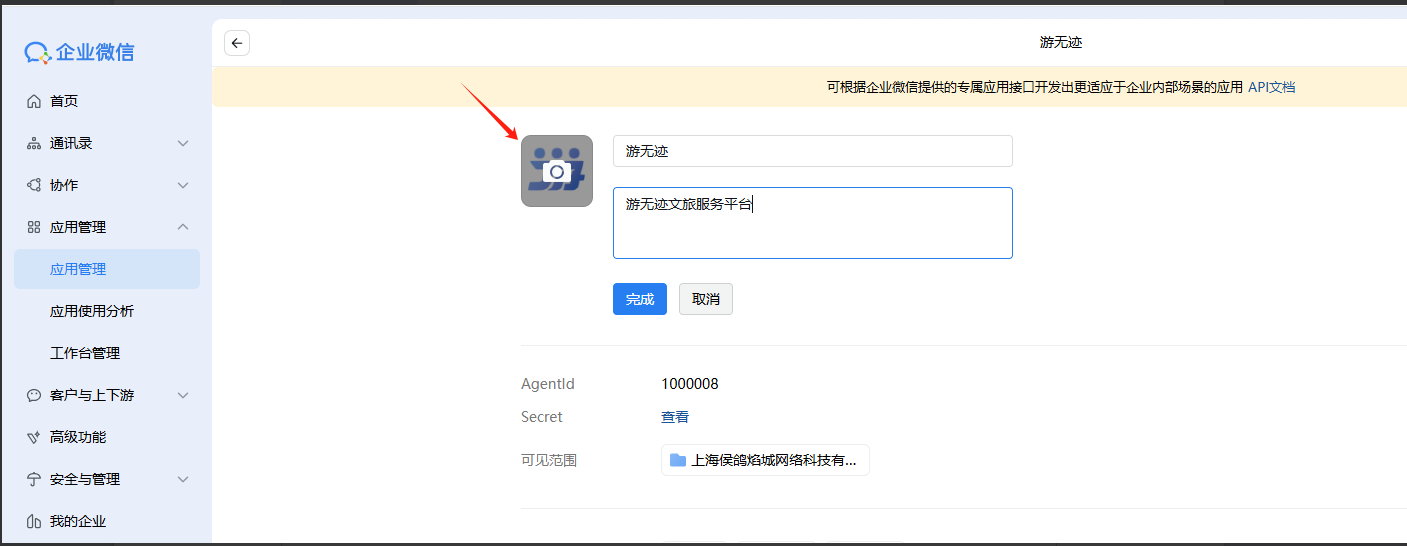Click the 企业微信 logo
Viewport: 1407px width, 546px height.
pyautogui.click(x=80, y=53)
